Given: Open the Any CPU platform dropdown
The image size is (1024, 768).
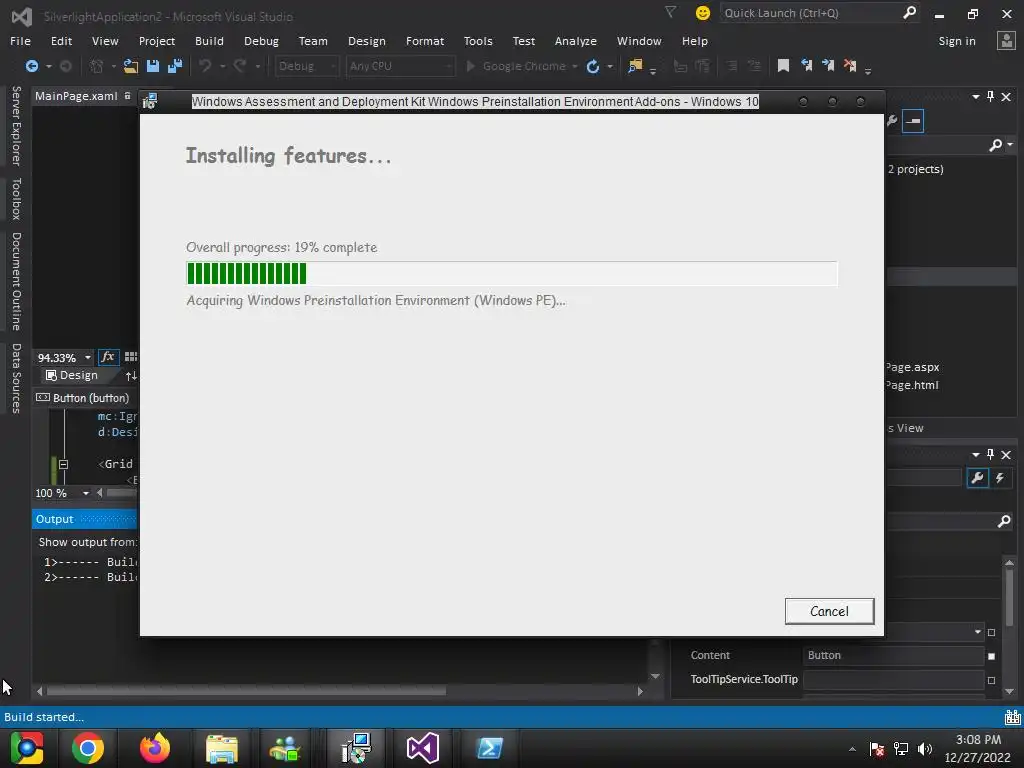Looking at the screenshot, I should (x=400, y=66).
